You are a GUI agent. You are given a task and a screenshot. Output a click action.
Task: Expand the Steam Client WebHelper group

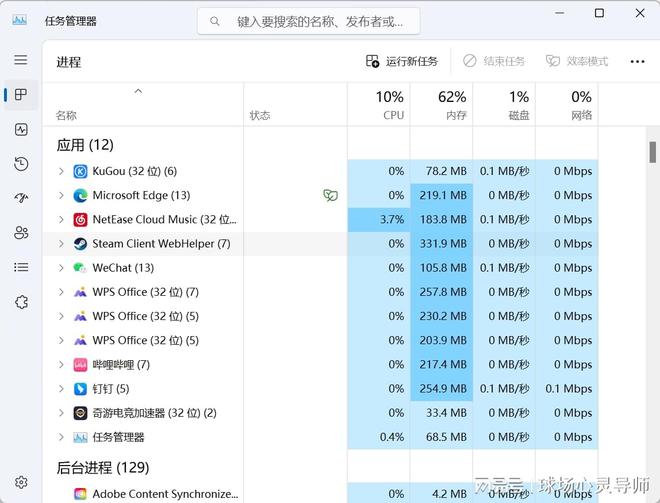[61, 244]
